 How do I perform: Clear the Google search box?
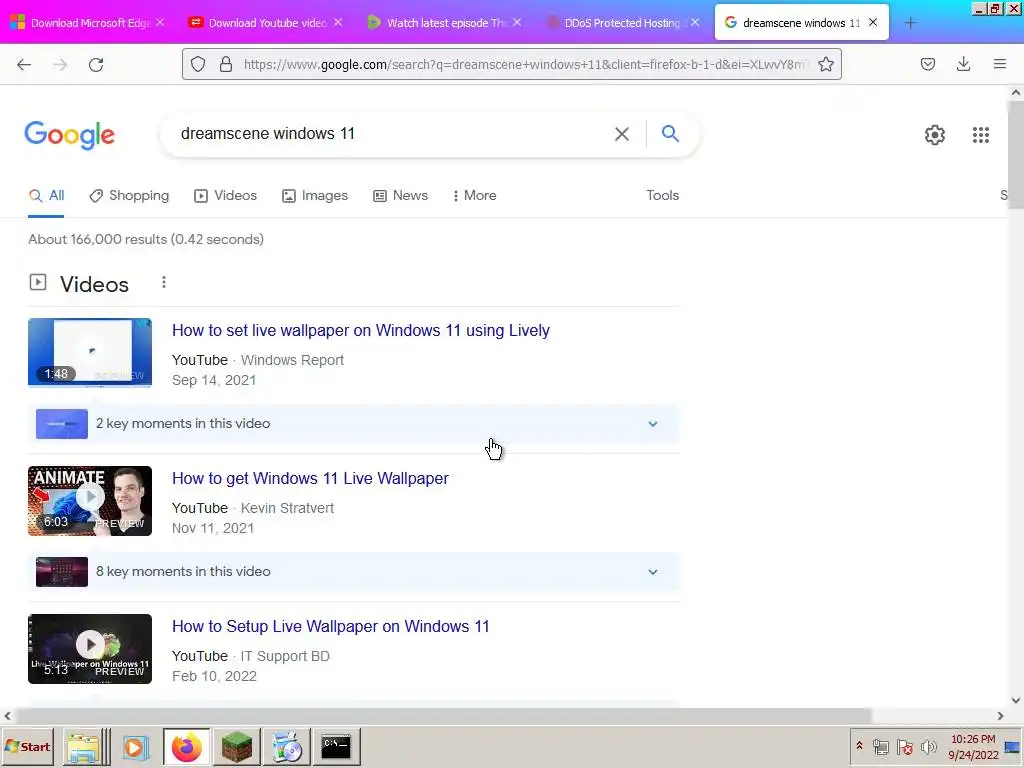point(622,134)
